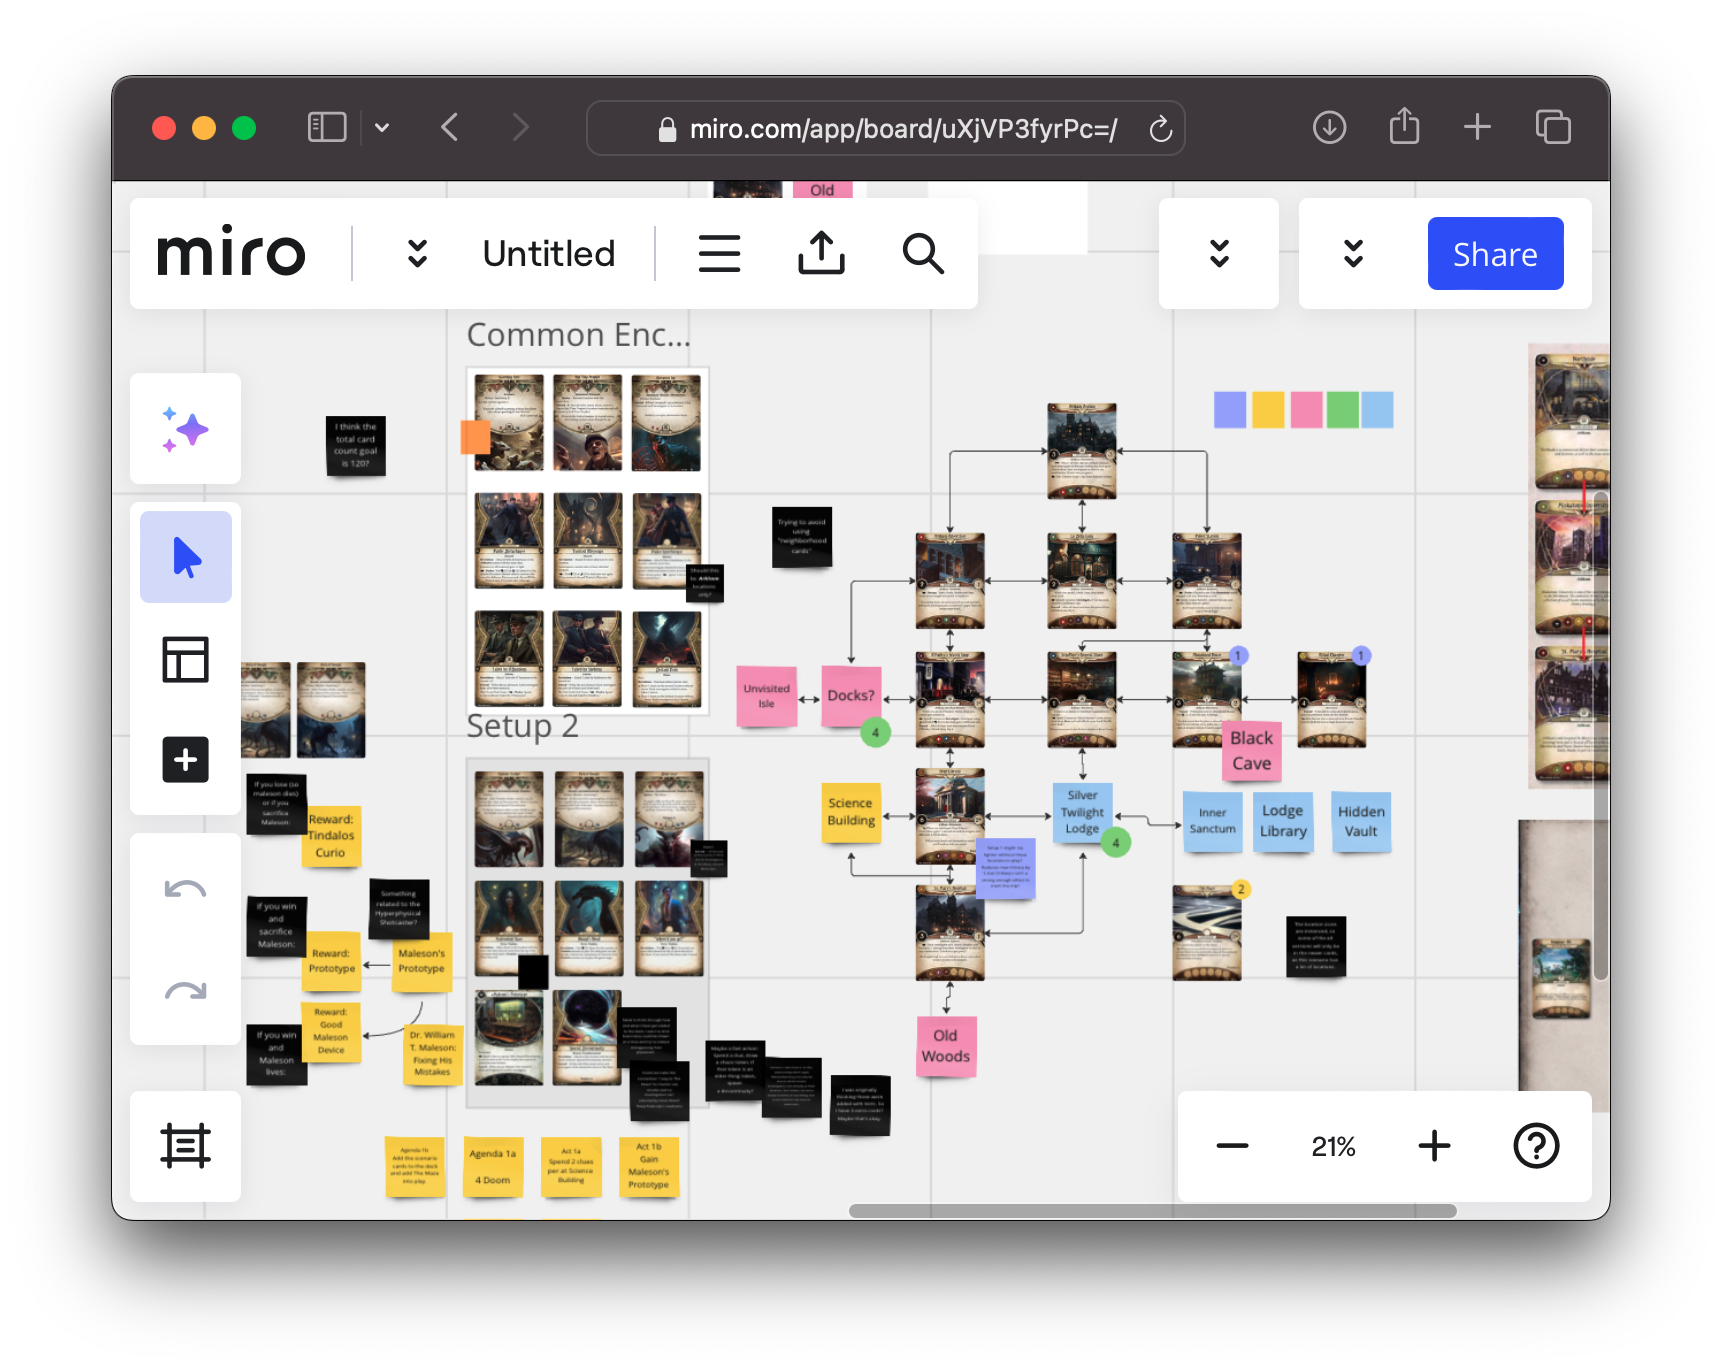Select the Agenda 1a 4 Doom note
The height and width of the screenshot is (1368, 1722).
[493, 1167]
